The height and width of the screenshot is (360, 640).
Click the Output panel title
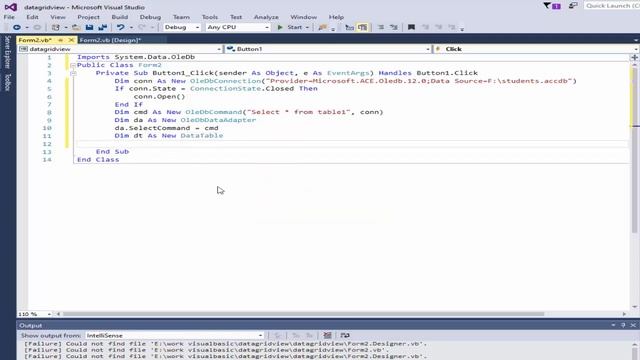[x=31, y=325]
